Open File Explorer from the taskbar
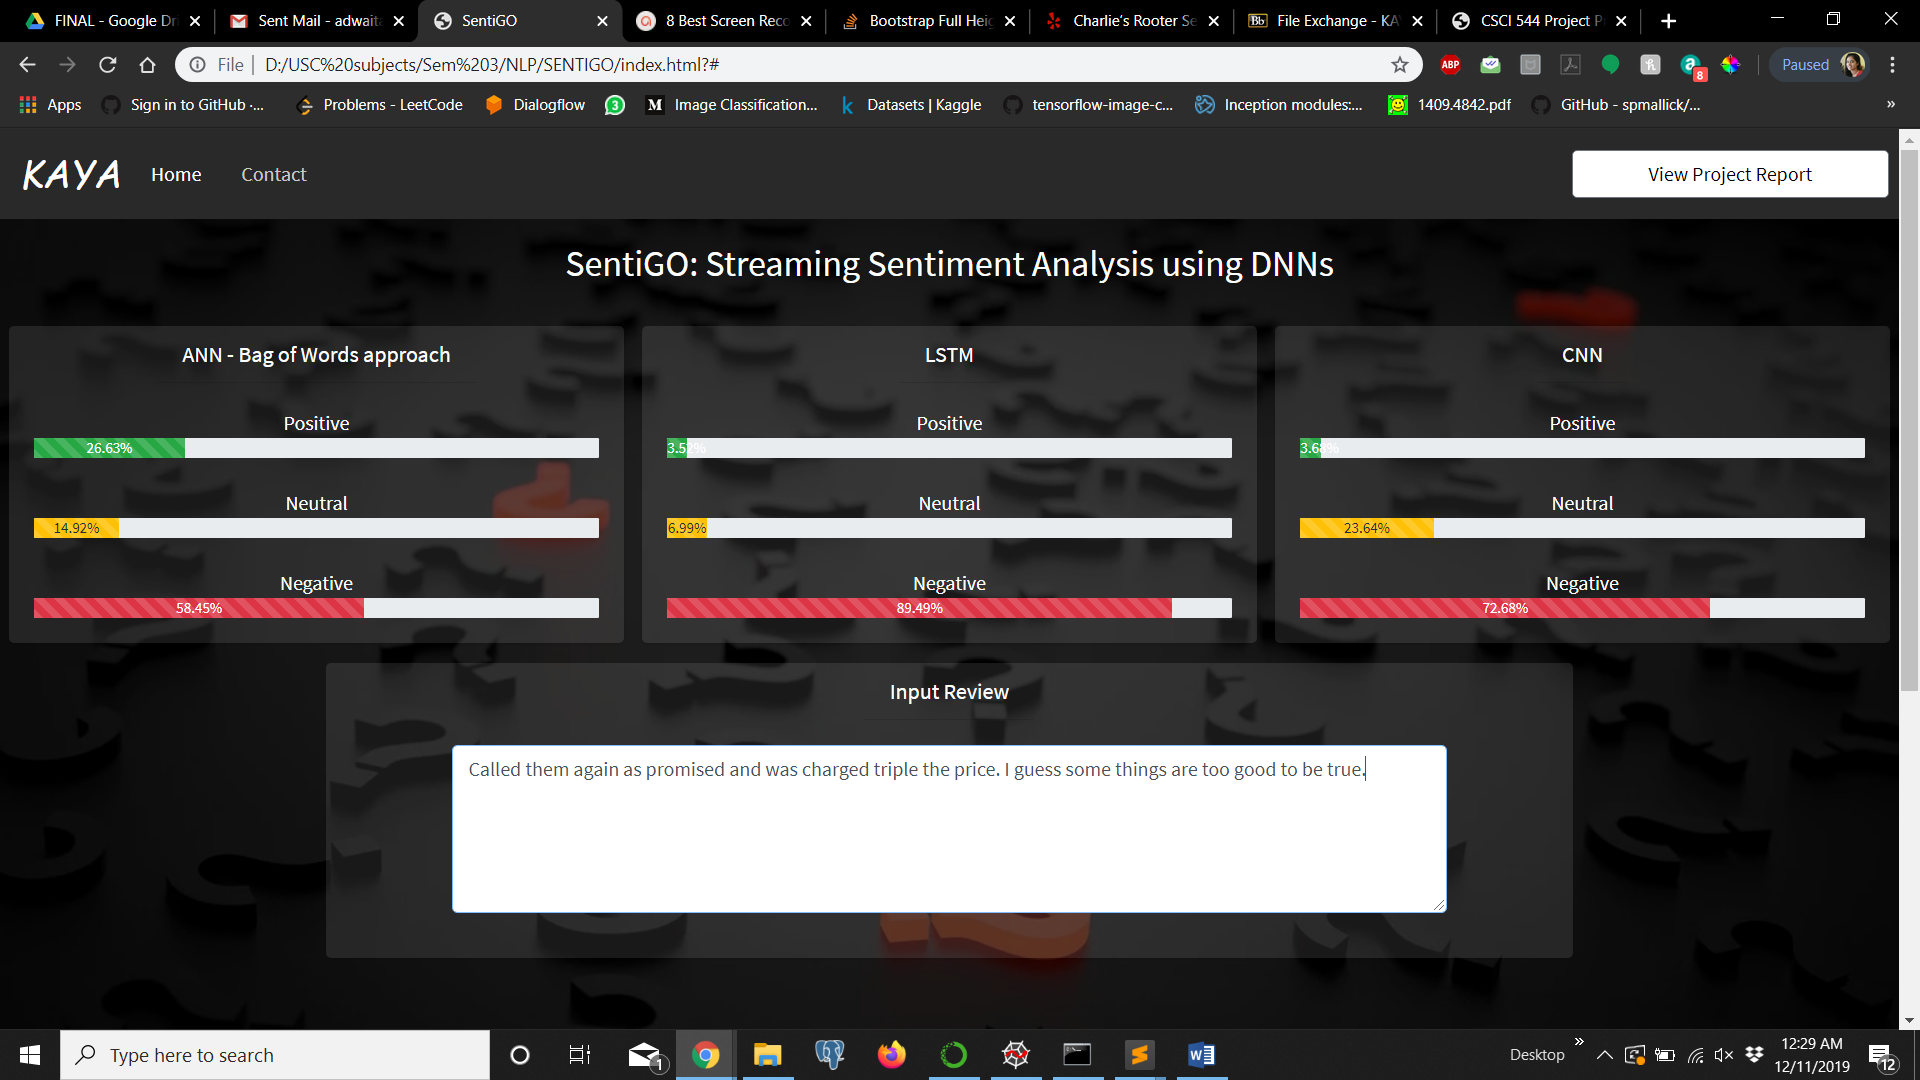 tap(767, 1055)
